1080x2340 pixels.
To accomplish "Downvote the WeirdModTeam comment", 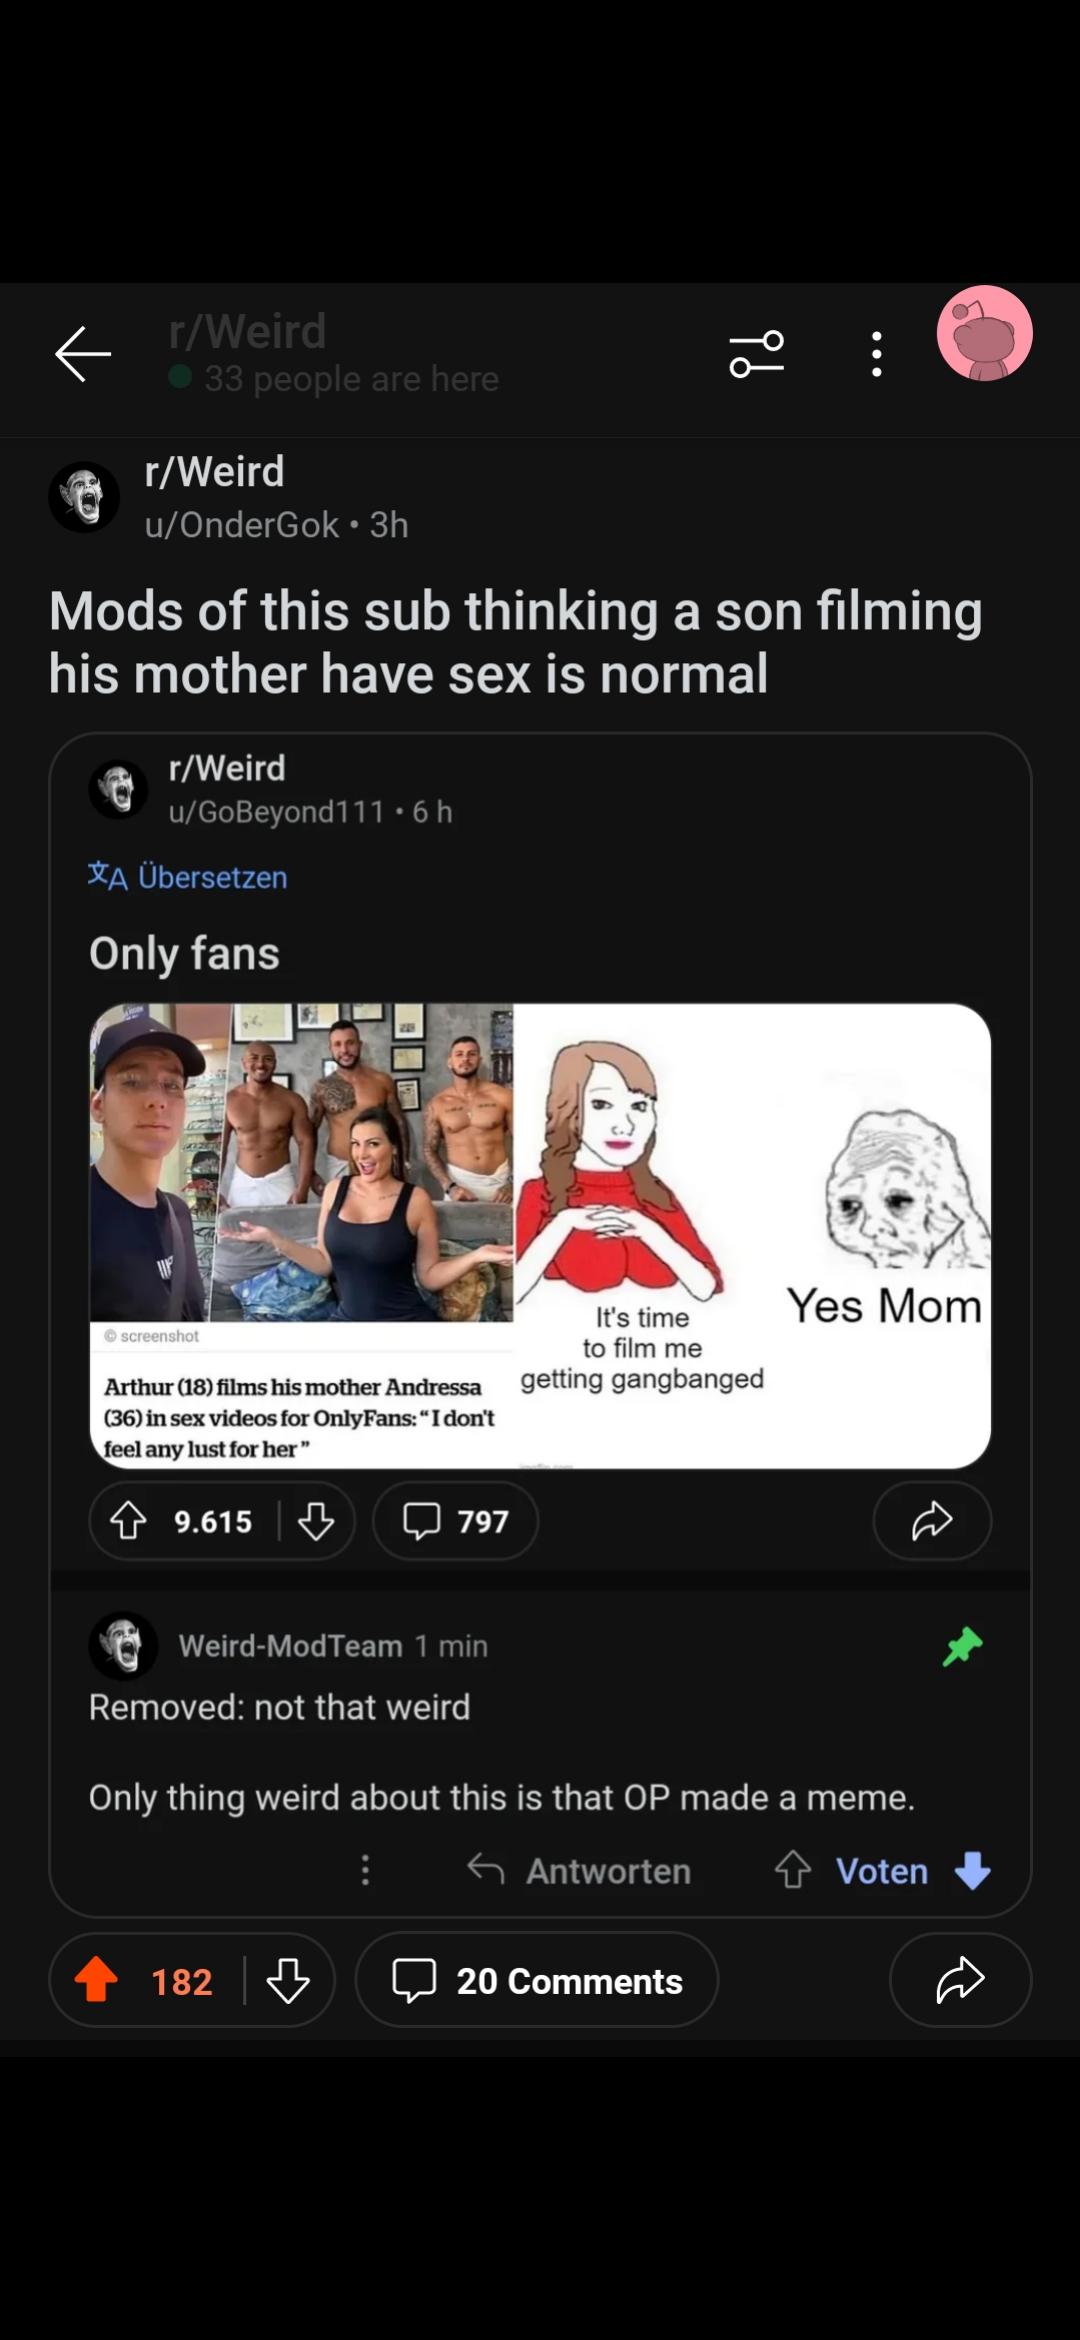I will [x=972, y=1870].
